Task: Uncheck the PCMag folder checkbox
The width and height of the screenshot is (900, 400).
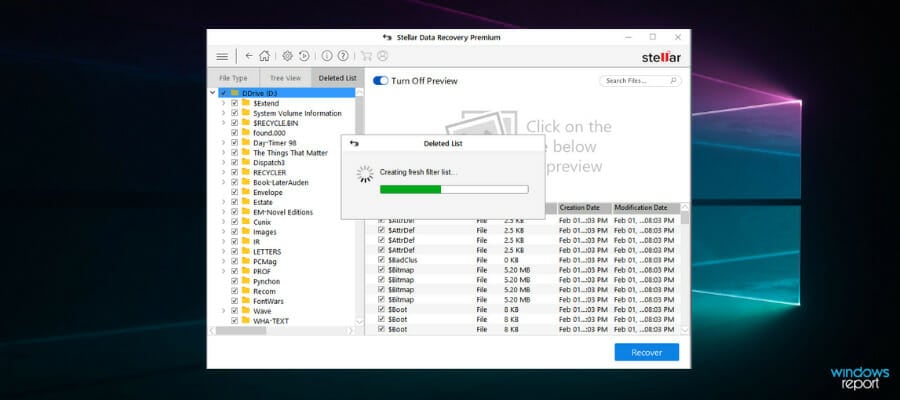Action: 235,261
